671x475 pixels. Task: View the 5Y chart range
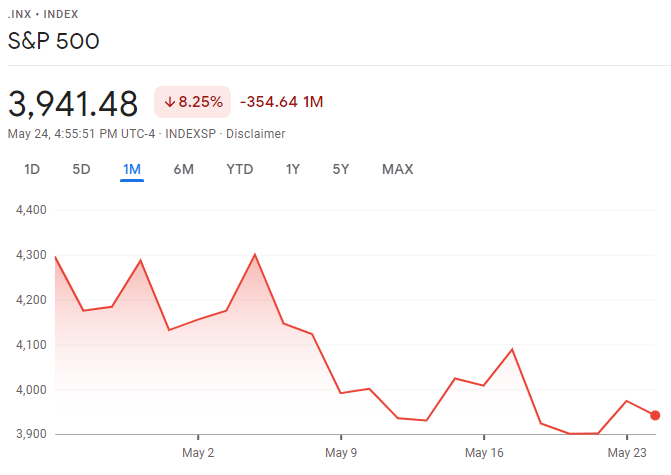(341, 169)
